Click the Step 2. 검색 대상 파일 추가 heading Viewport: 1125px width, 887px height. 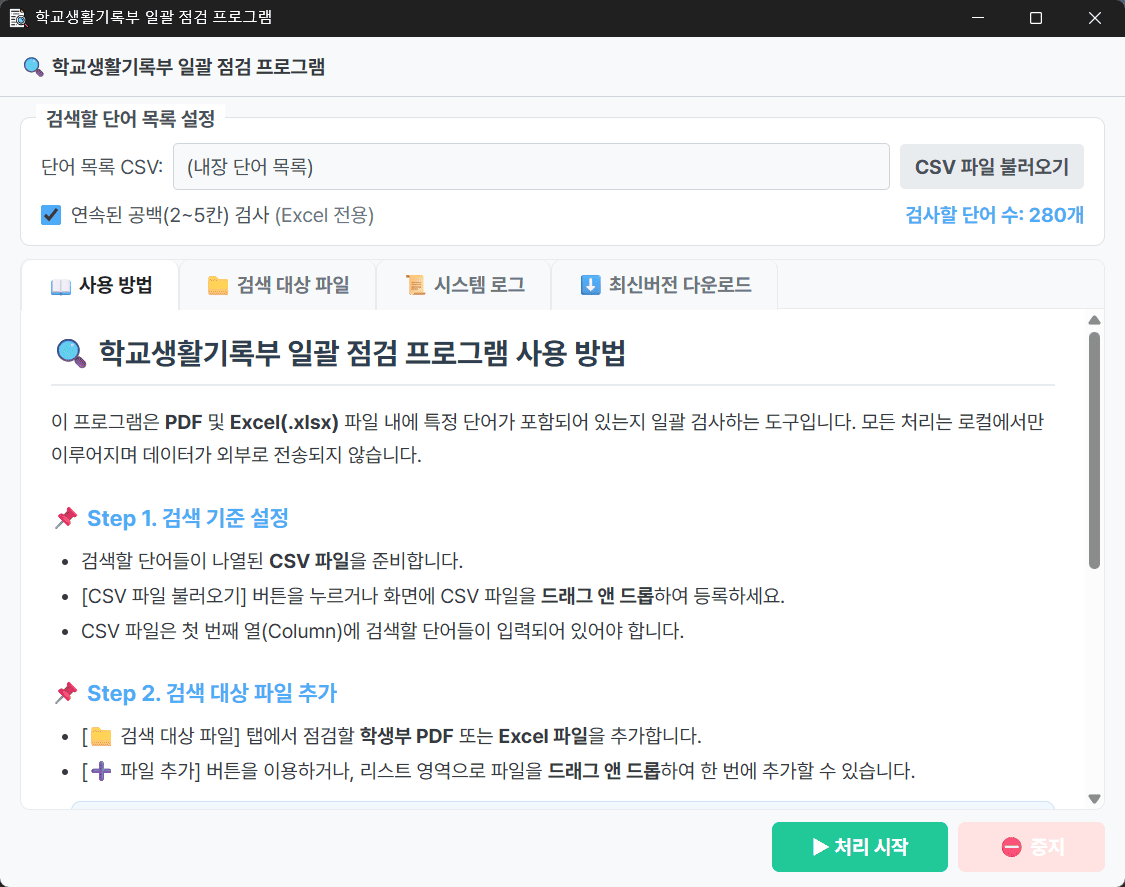point(212,693)
